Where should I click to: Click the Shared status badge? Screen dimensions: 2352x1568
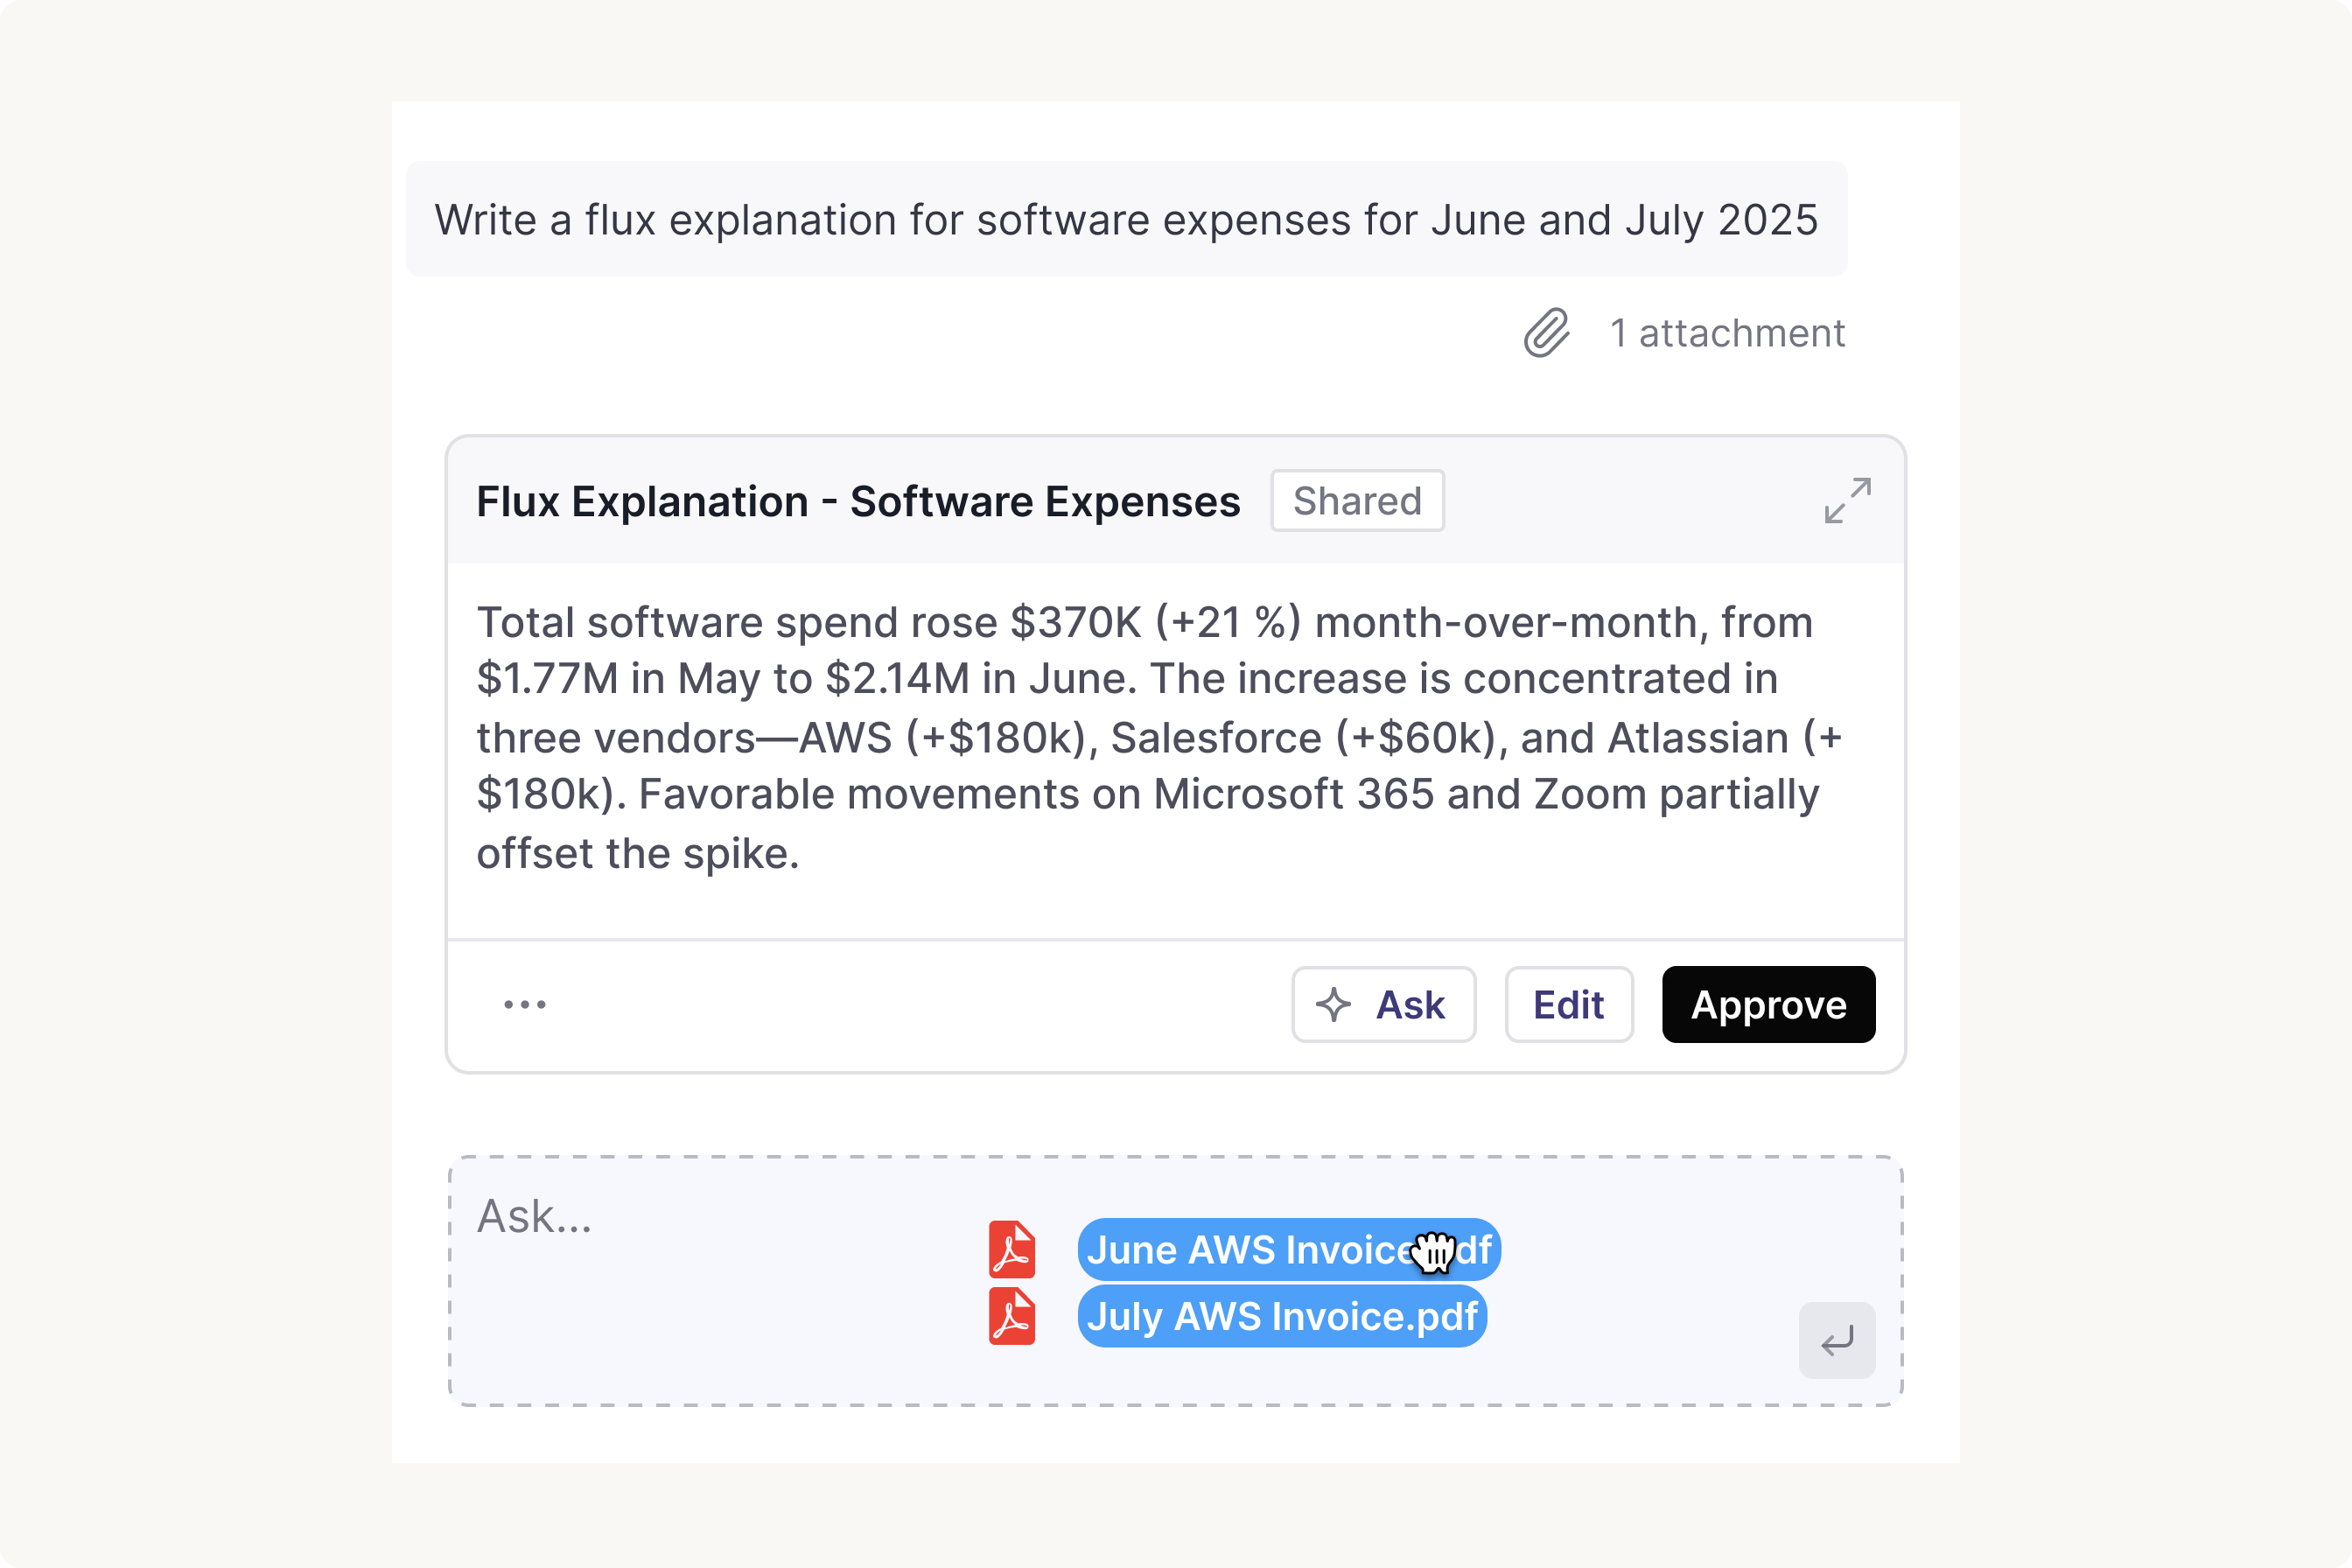[x=1357, y=500]
